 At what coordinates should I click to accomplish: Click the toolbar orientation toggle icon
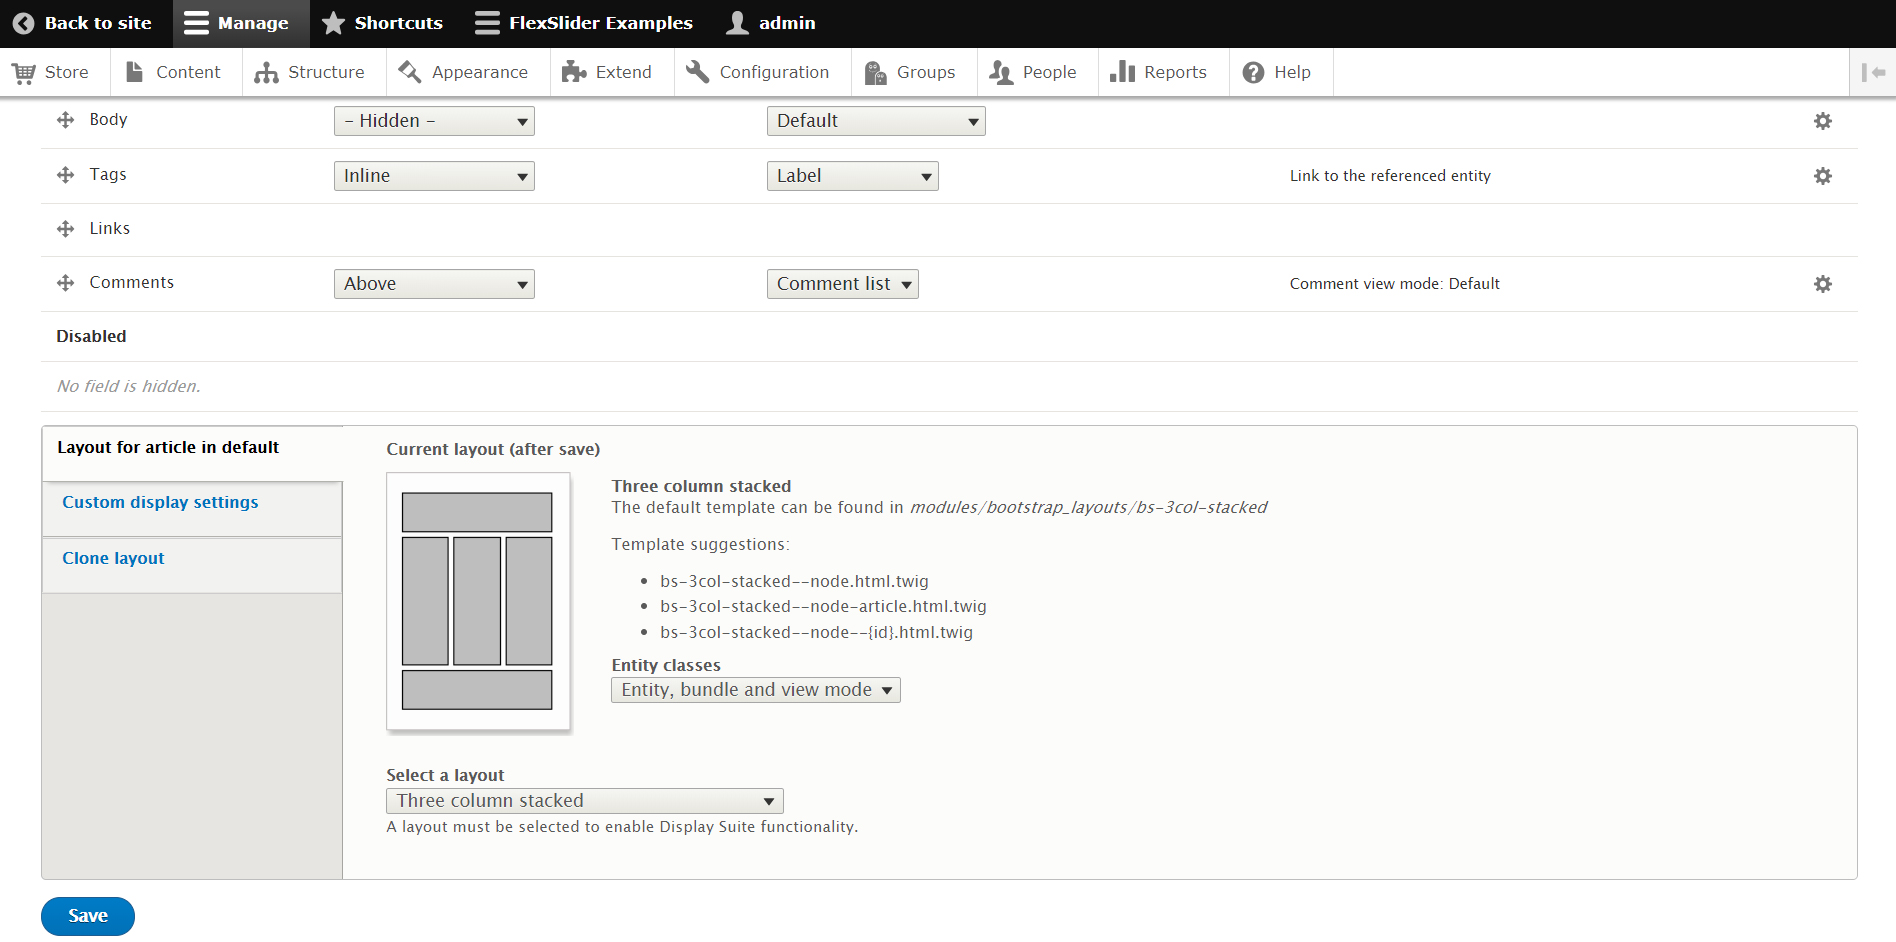[x=1872, y=72]
